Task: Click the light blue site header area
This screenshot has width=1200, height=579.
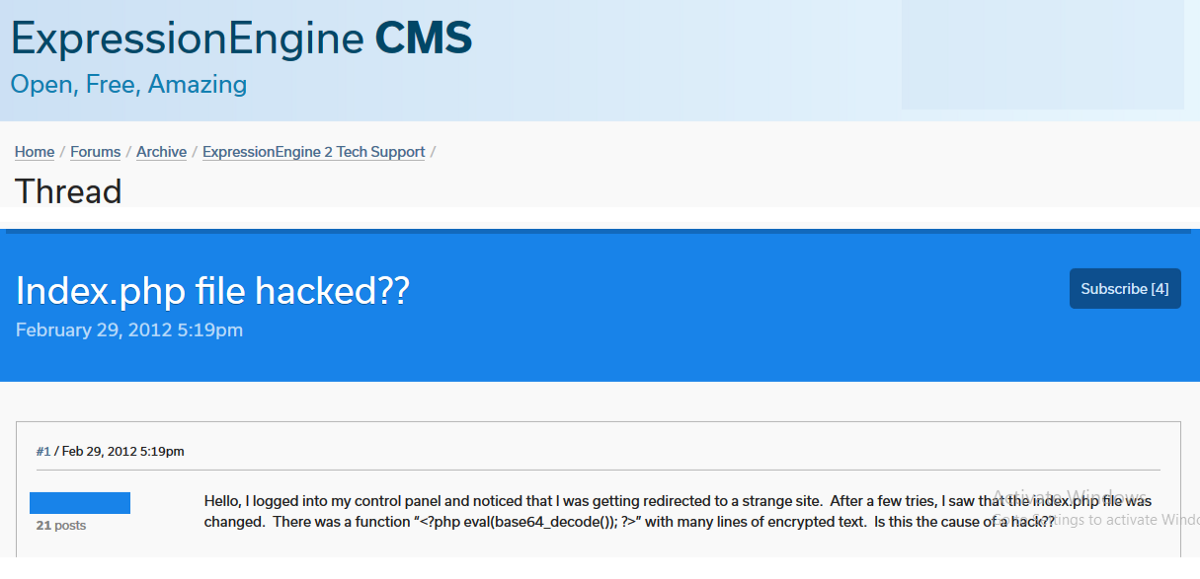Action: (x=700, y=60)
